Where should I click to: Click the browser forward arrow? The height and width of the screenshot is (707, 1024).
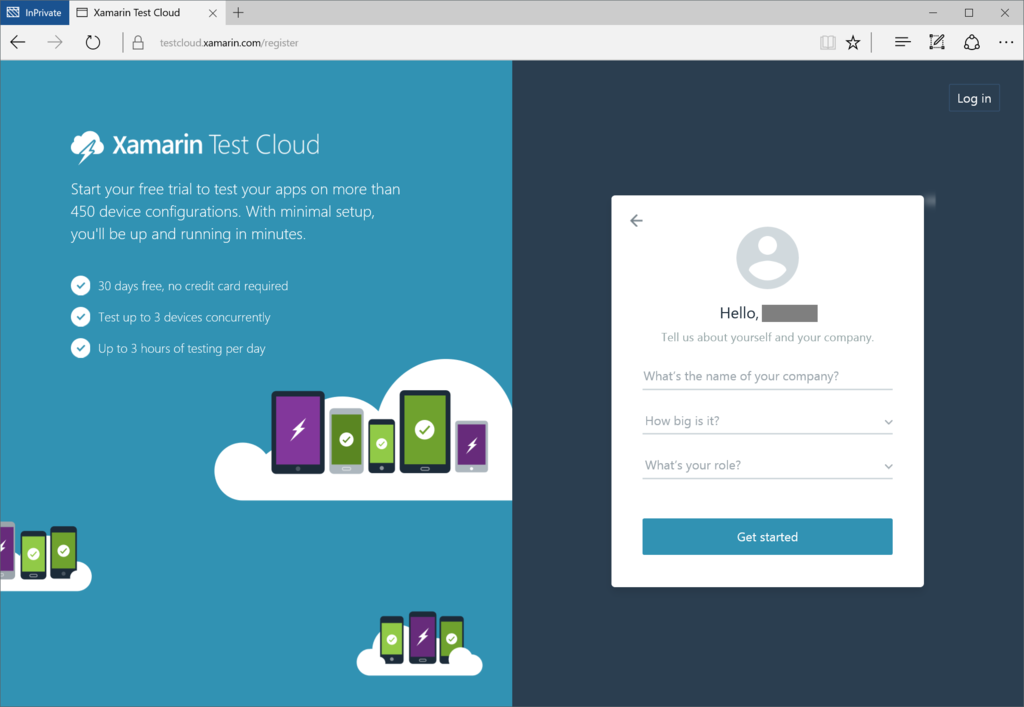(55, 42)
